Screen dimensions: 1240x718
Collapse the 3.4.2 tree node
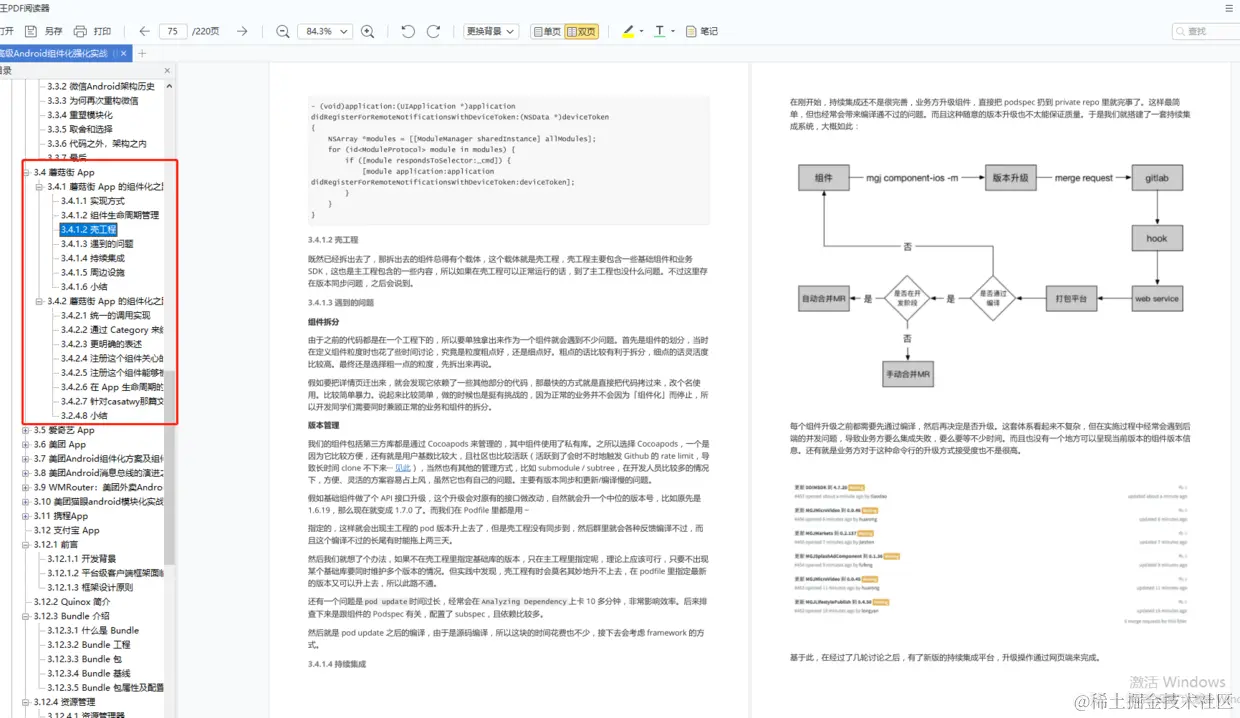(39, 301)
